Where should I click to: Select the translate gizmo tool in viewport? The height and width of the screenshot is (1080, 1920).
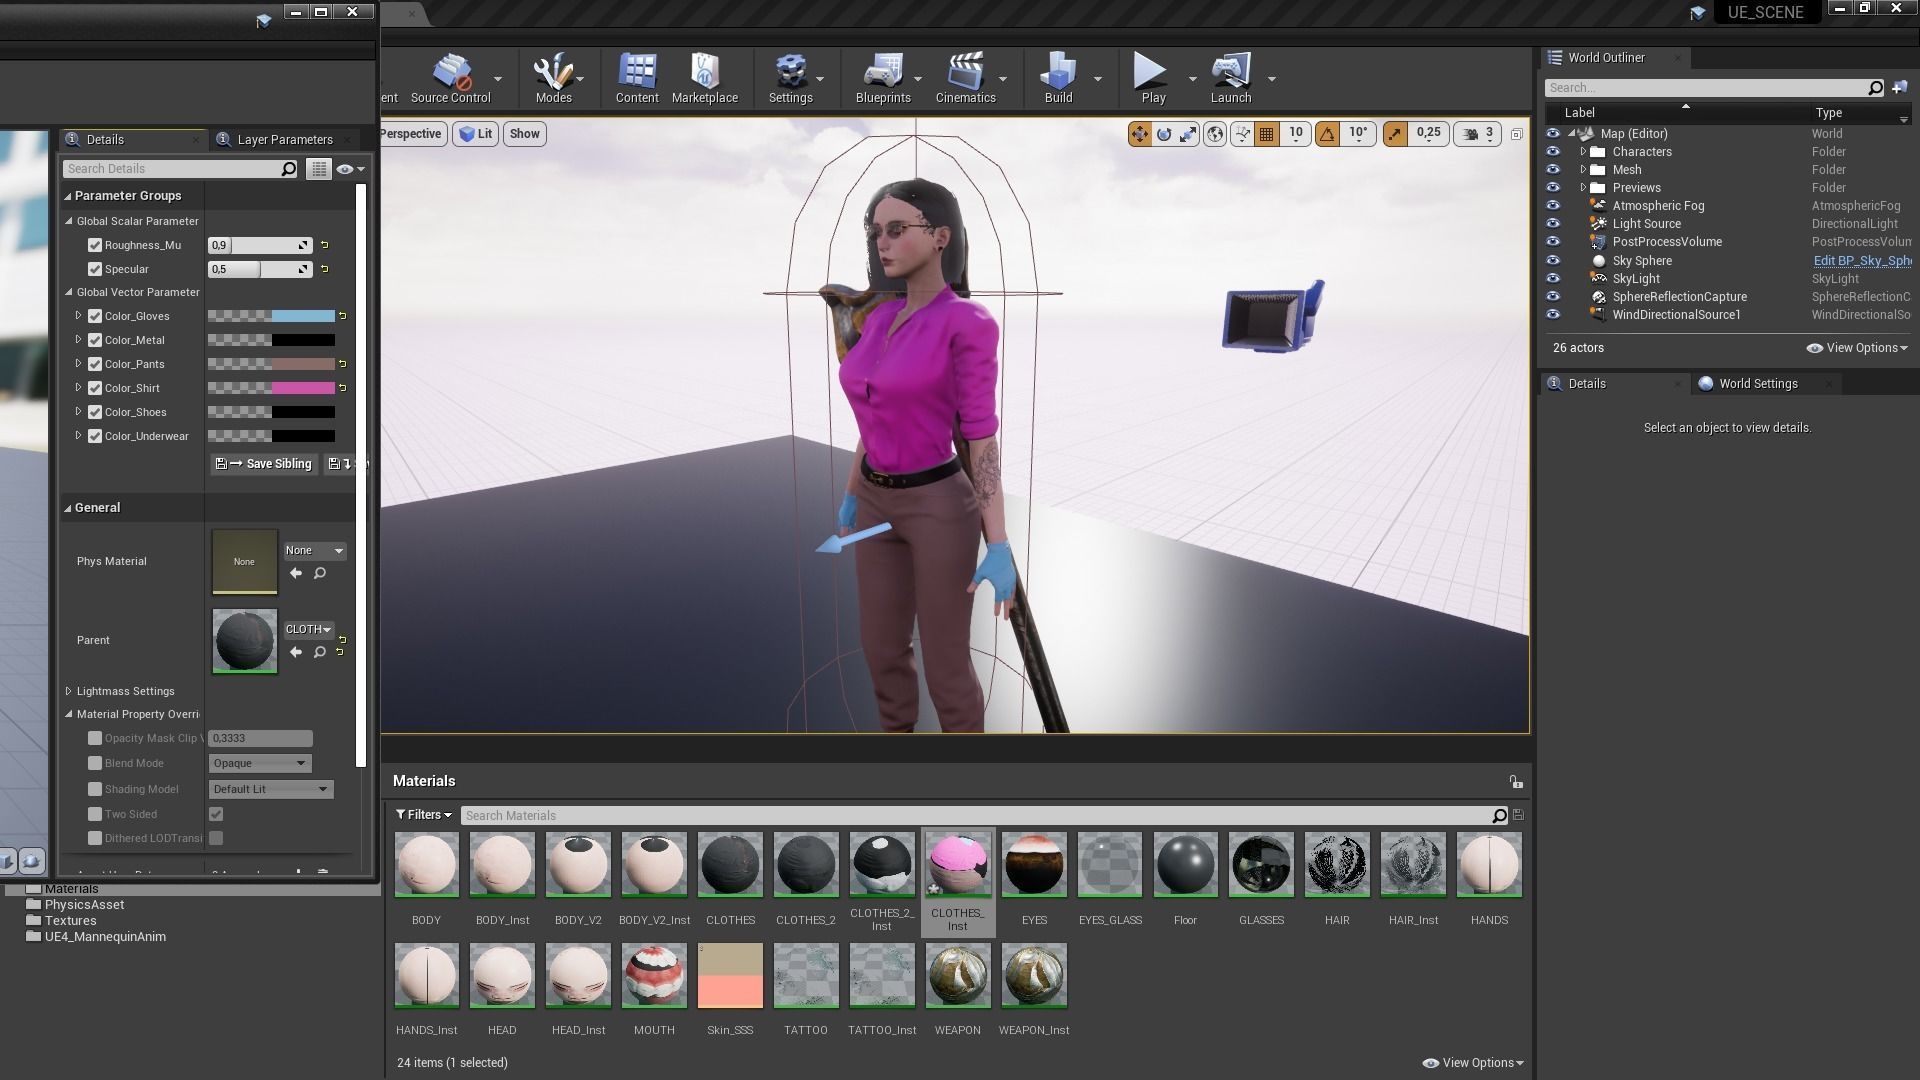pos(1139,134)
